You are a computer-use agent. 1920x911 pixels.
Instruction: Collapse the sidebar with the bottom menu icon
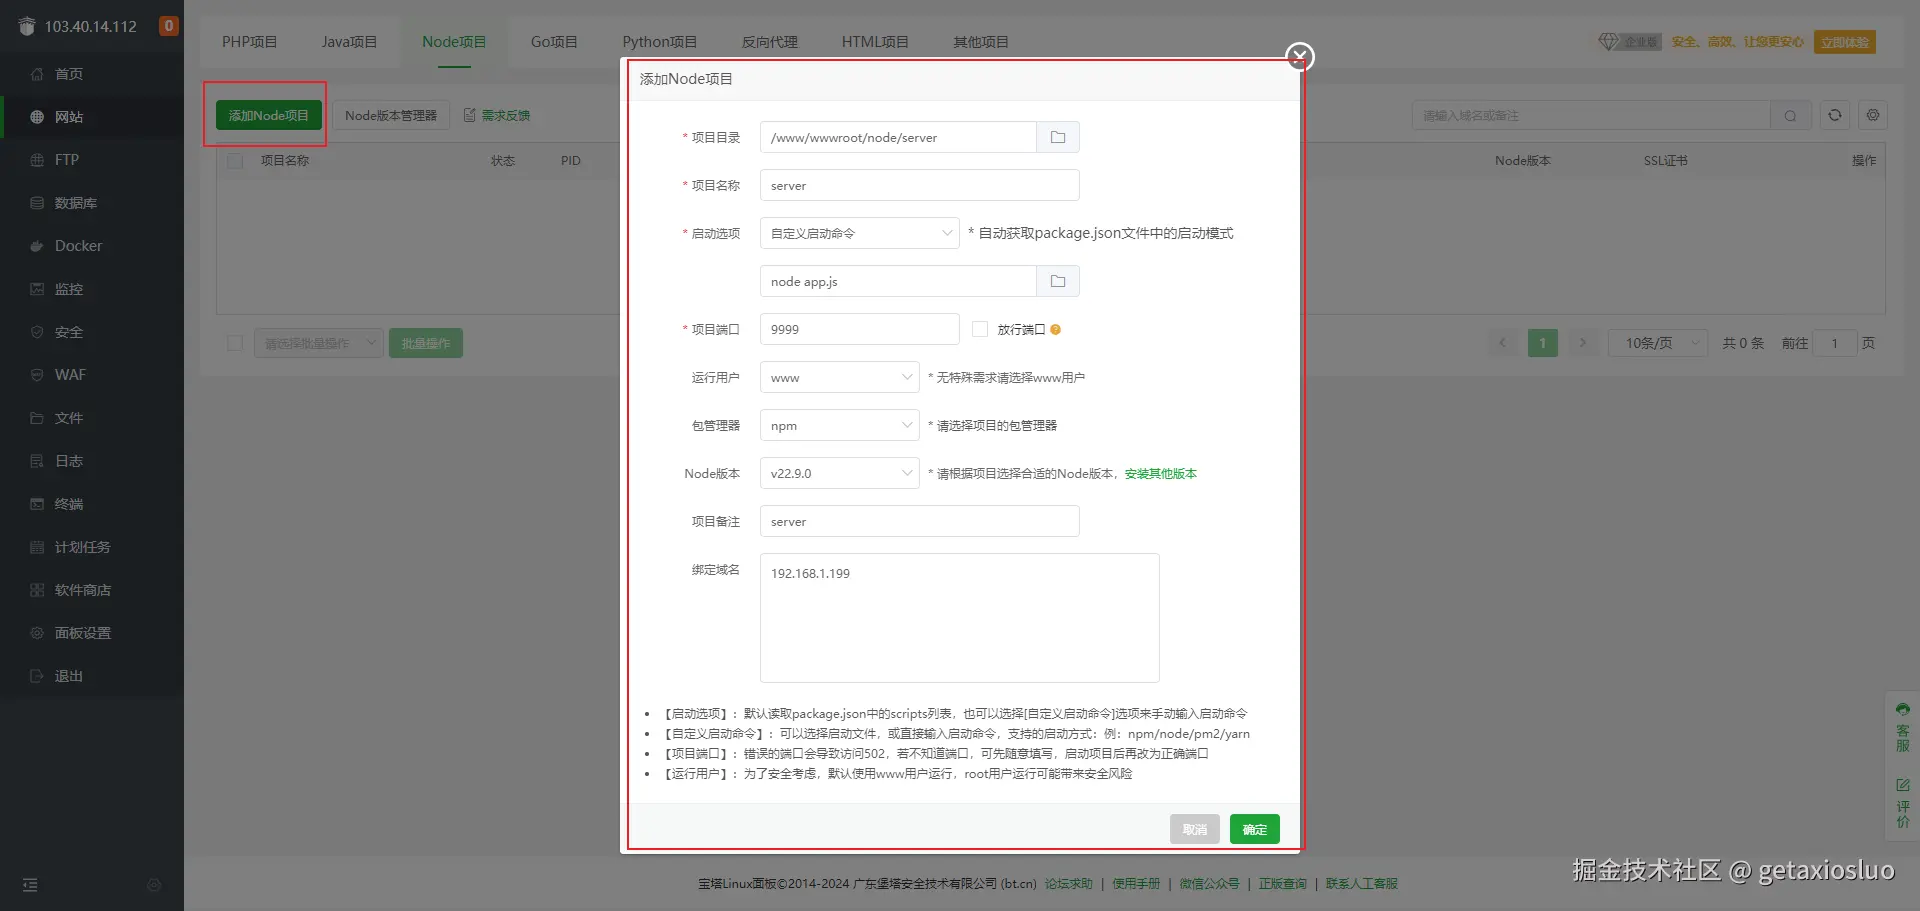[x=30, y=885]
